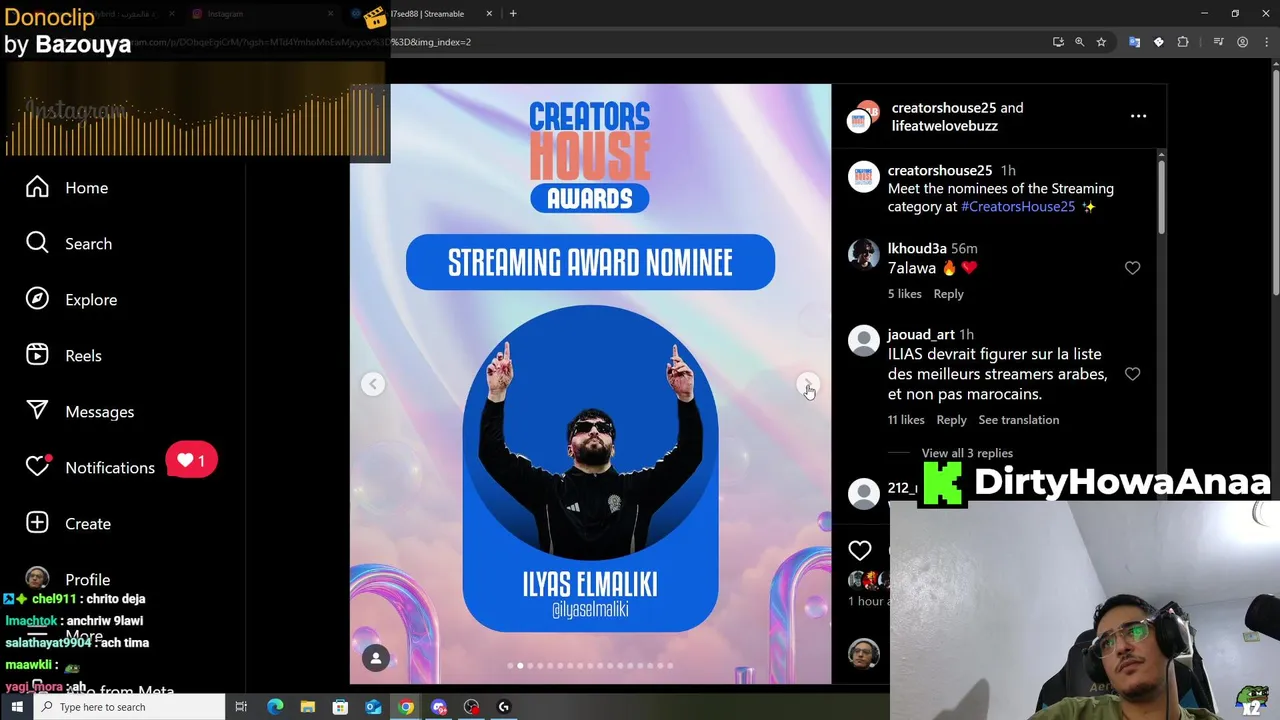Open the Windows Start menu
Image resolution: width=1280 pixels, height=720 pixels.
[17, 707]
